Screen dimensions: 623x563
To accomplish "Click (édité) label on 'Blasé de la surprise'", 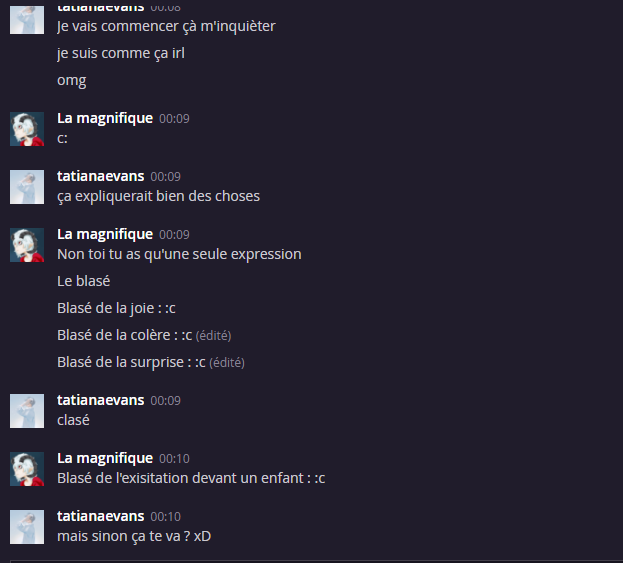I will coord(227,363).
